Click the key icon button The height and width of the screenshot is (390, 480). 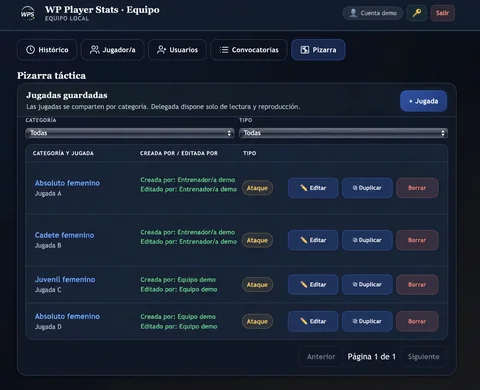[x=417, y=13]
